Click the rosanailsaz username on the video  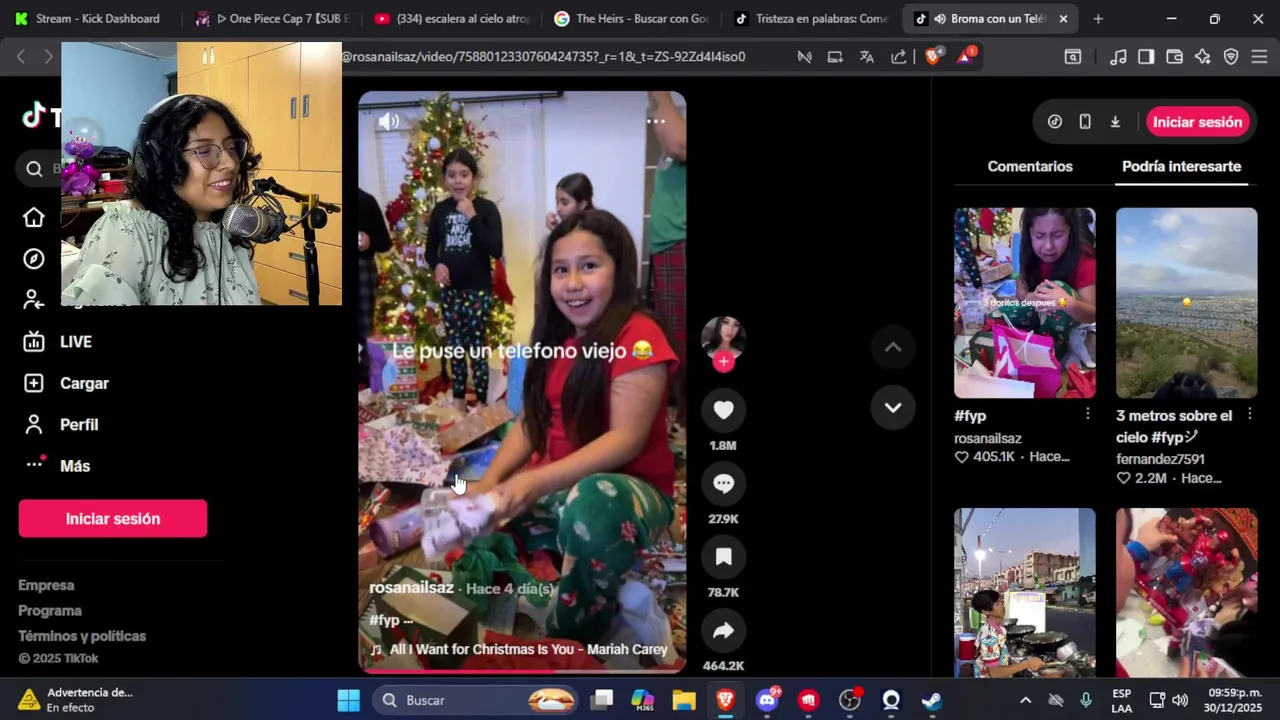pyautogui.click(x=411, y=588)
